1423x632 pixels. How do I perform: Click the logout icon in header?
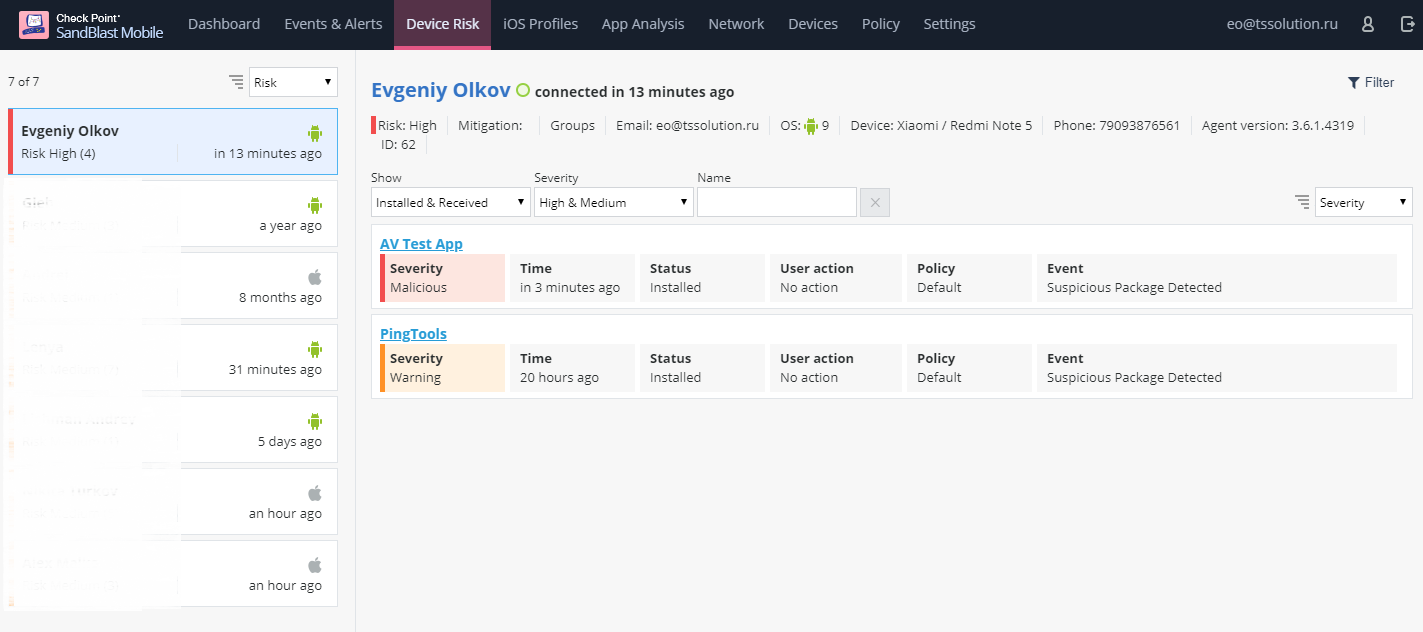tap(1407, 25)
